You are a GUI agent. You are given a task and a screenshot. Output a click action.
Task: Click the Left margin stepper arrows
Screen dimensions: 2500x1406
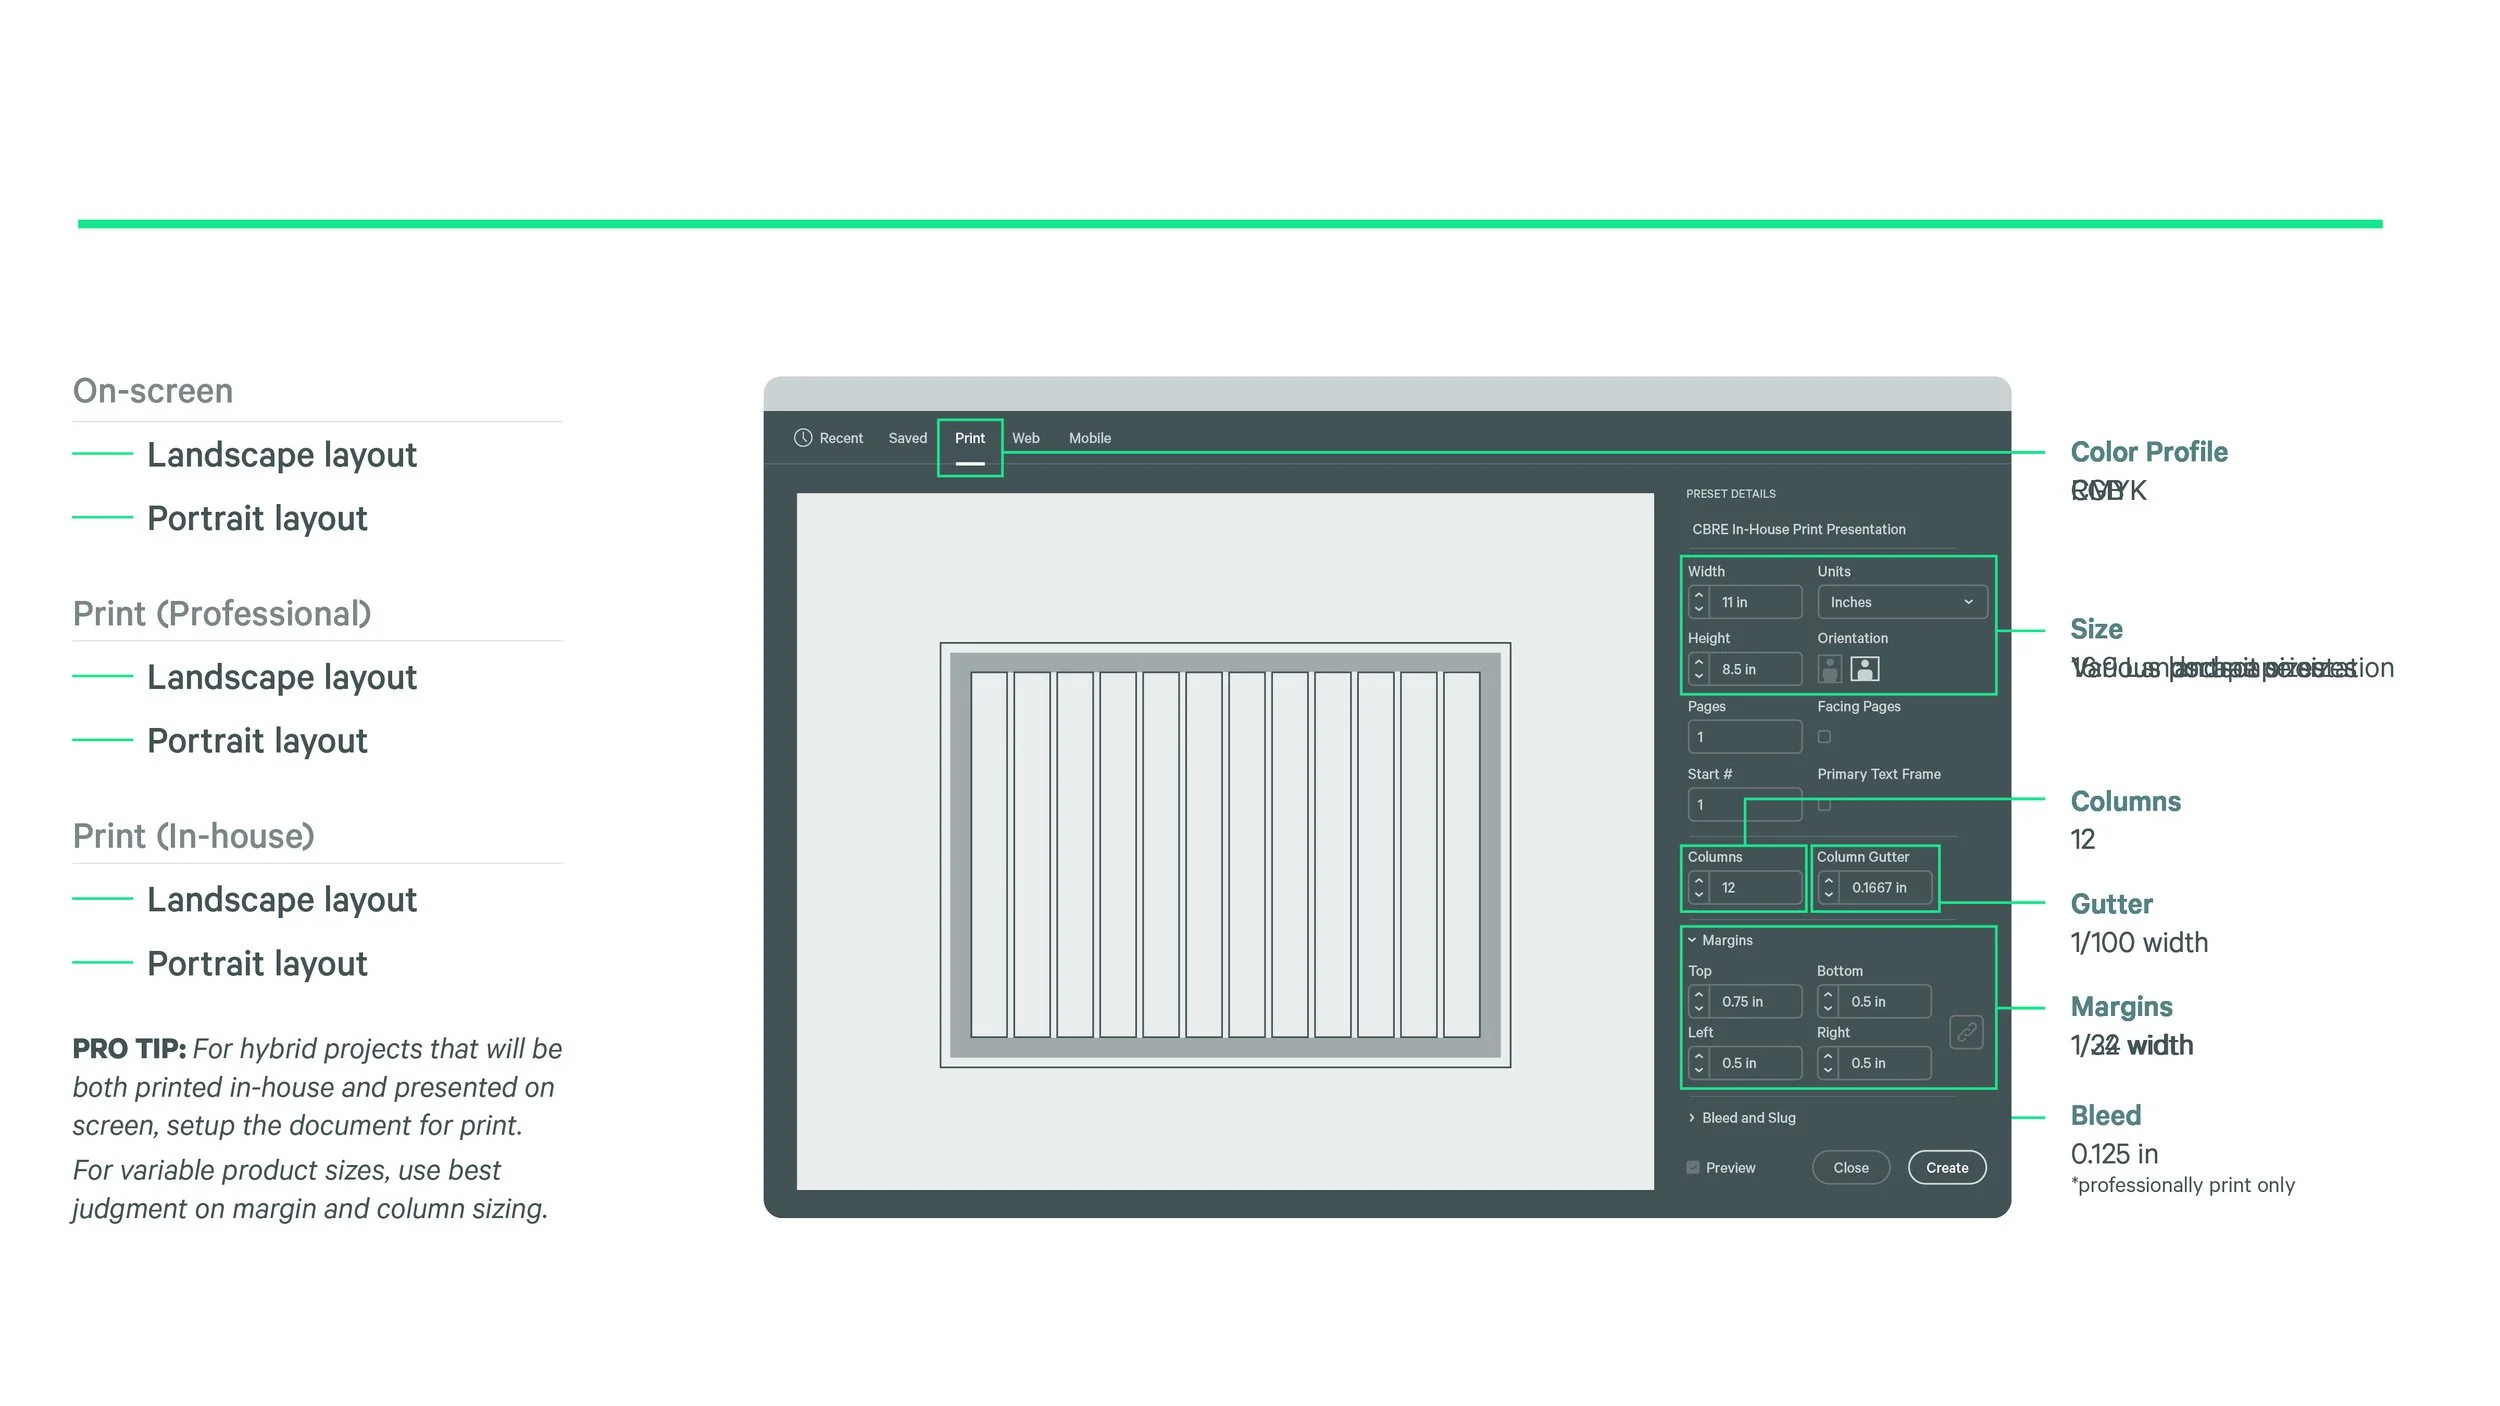point(1698,1063)
